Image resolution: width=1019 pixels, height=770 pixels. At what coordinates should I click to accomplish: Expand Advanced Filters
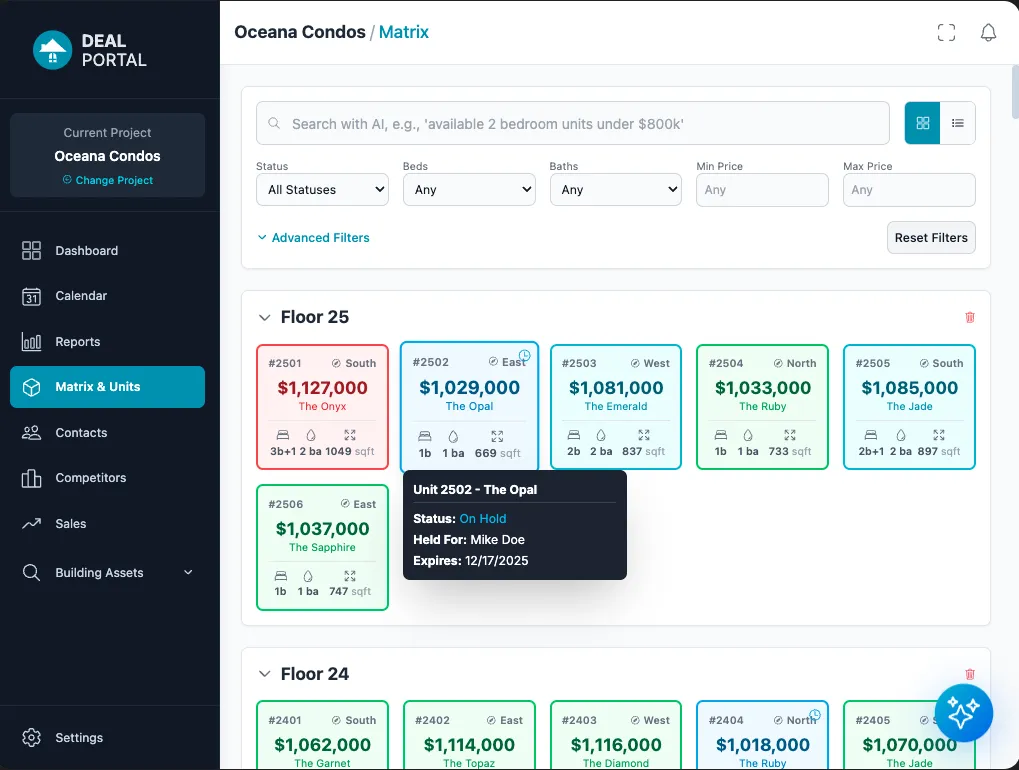coord(313,238)
